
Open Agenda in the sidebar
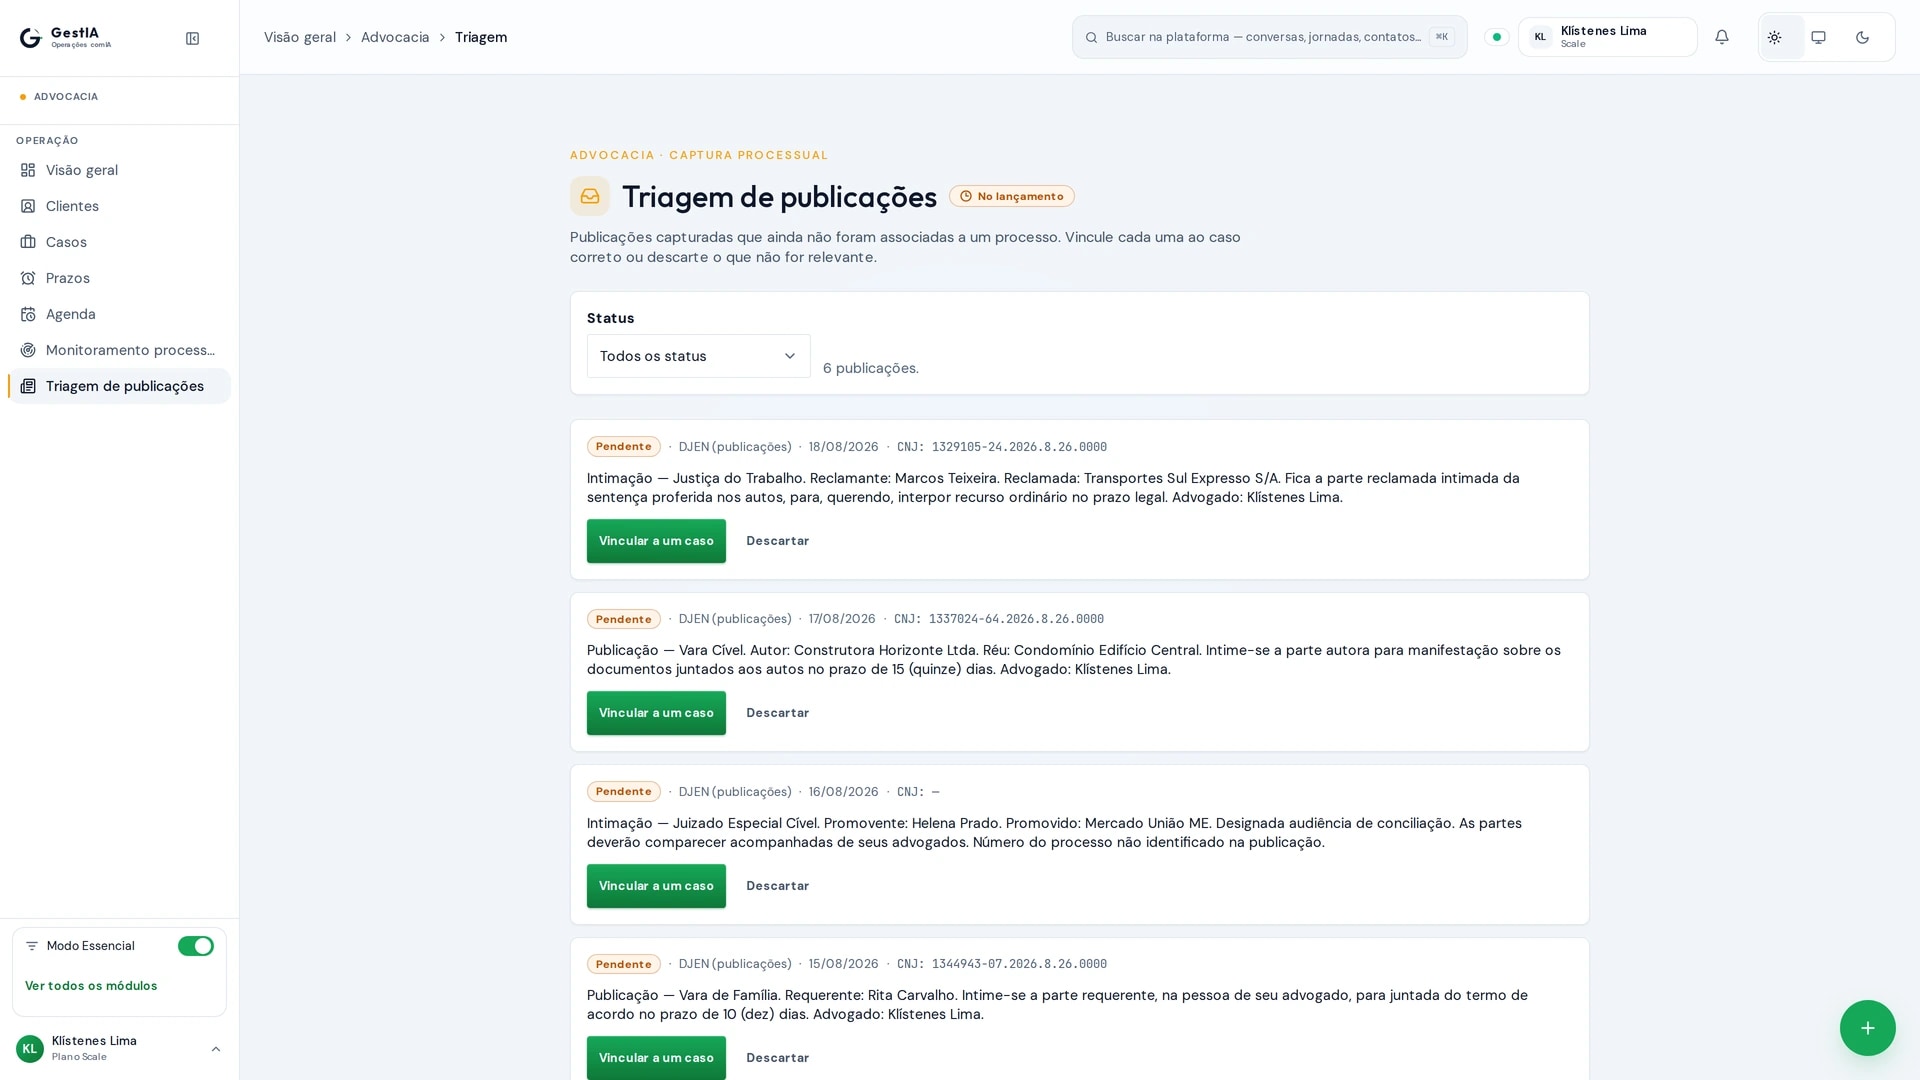click(x=119, y=314)
